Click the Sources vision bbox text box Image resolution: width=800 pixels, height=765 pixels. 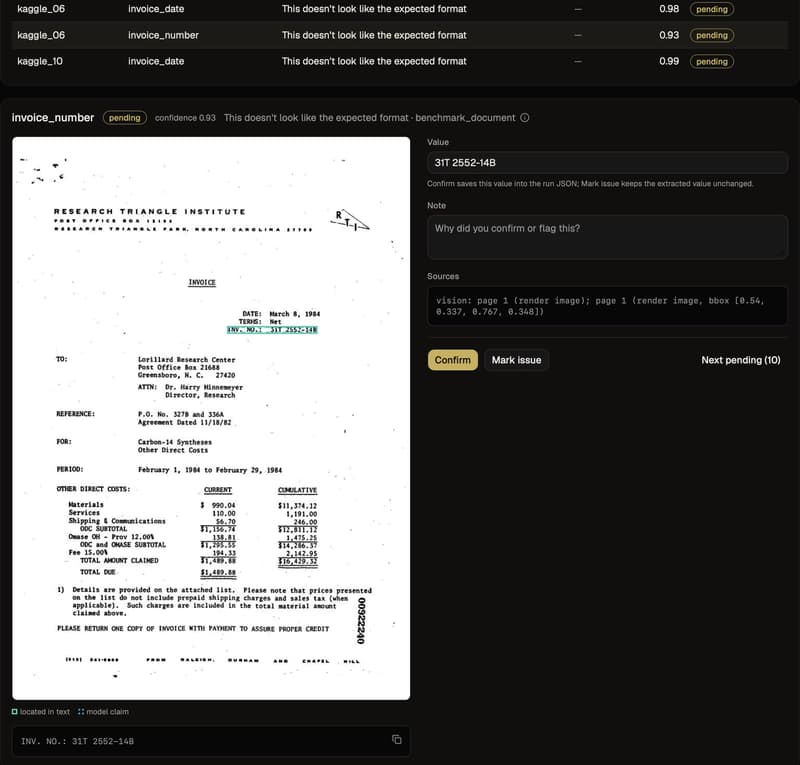click(x=607, y=306)
